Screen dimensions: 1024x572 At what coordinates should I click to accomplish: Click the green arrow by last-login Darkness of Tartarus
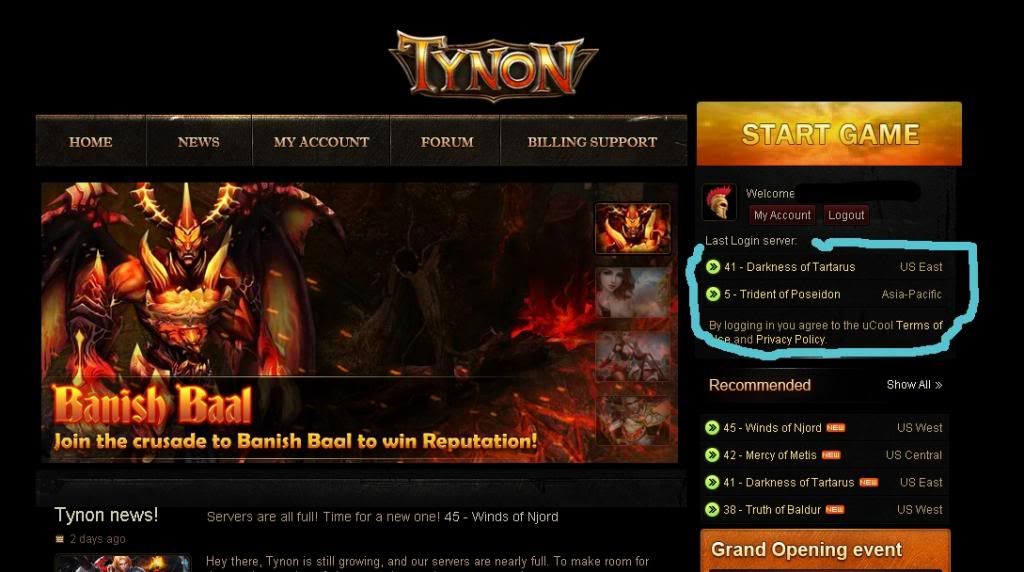713,266
